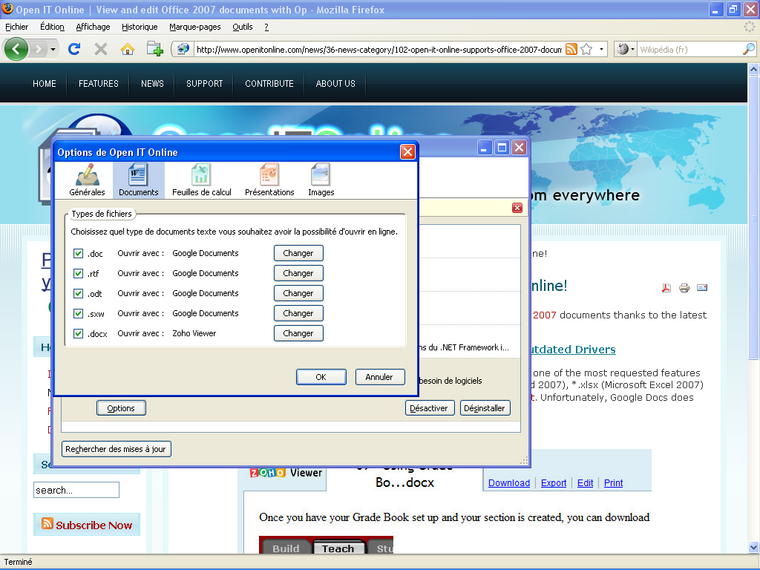
Task: Open the FEATURES site navigation item
Action: coord(98,83)
